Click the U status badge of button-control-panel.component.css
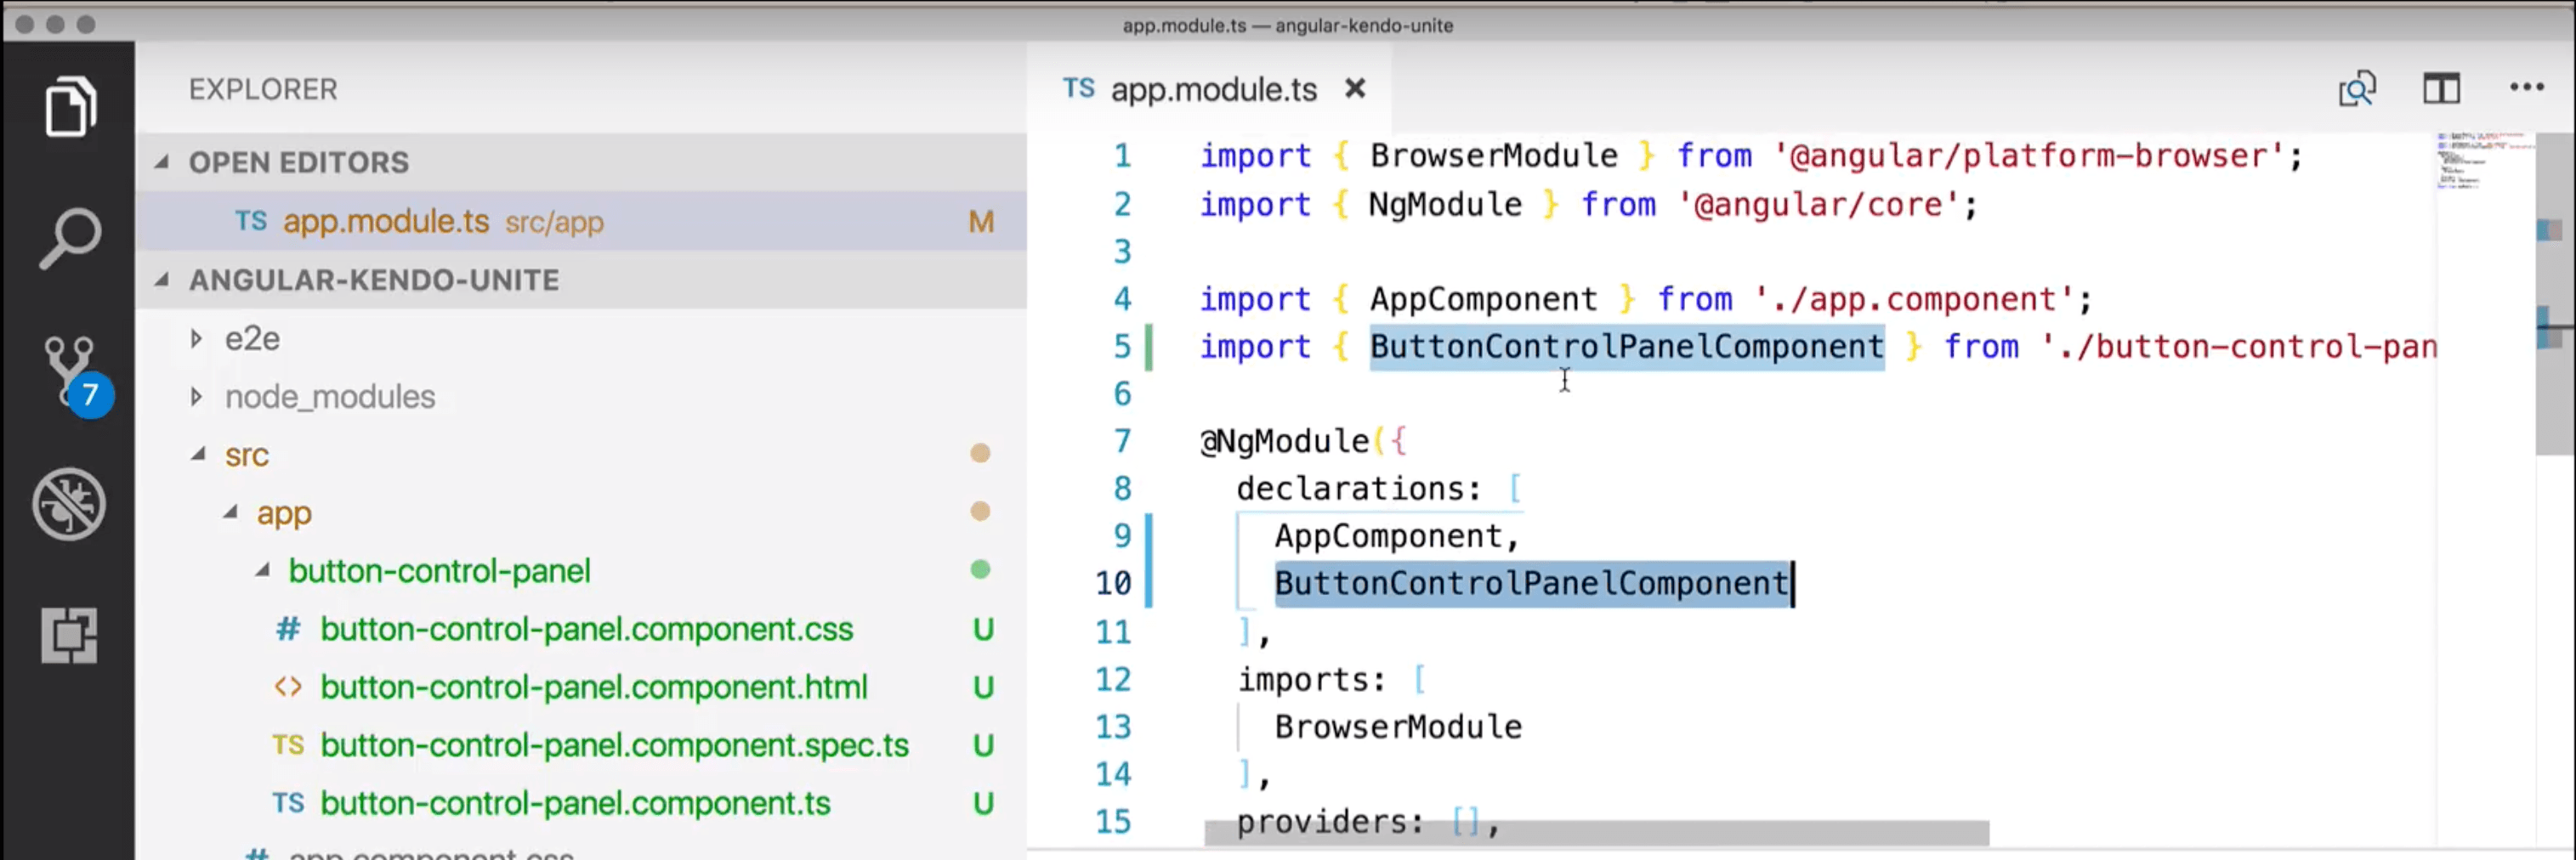Image resolution: width=2576 pixels, height=860 pixels. [983, 629]
